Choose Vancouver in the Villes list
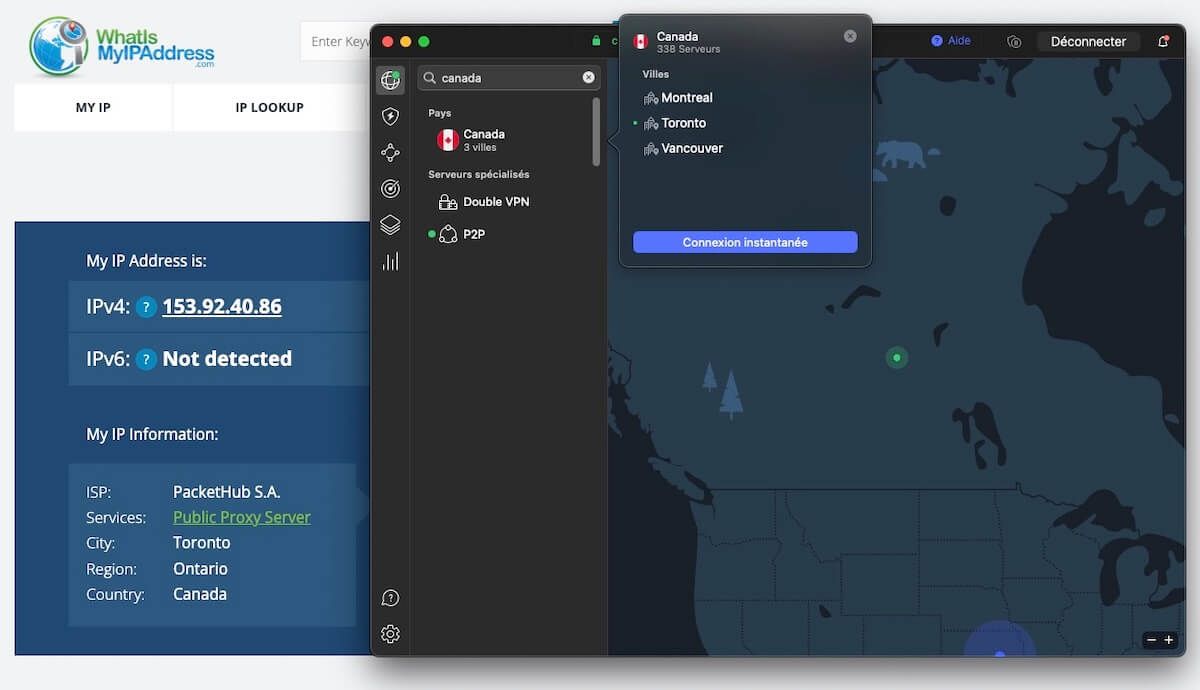 (691, 148)
